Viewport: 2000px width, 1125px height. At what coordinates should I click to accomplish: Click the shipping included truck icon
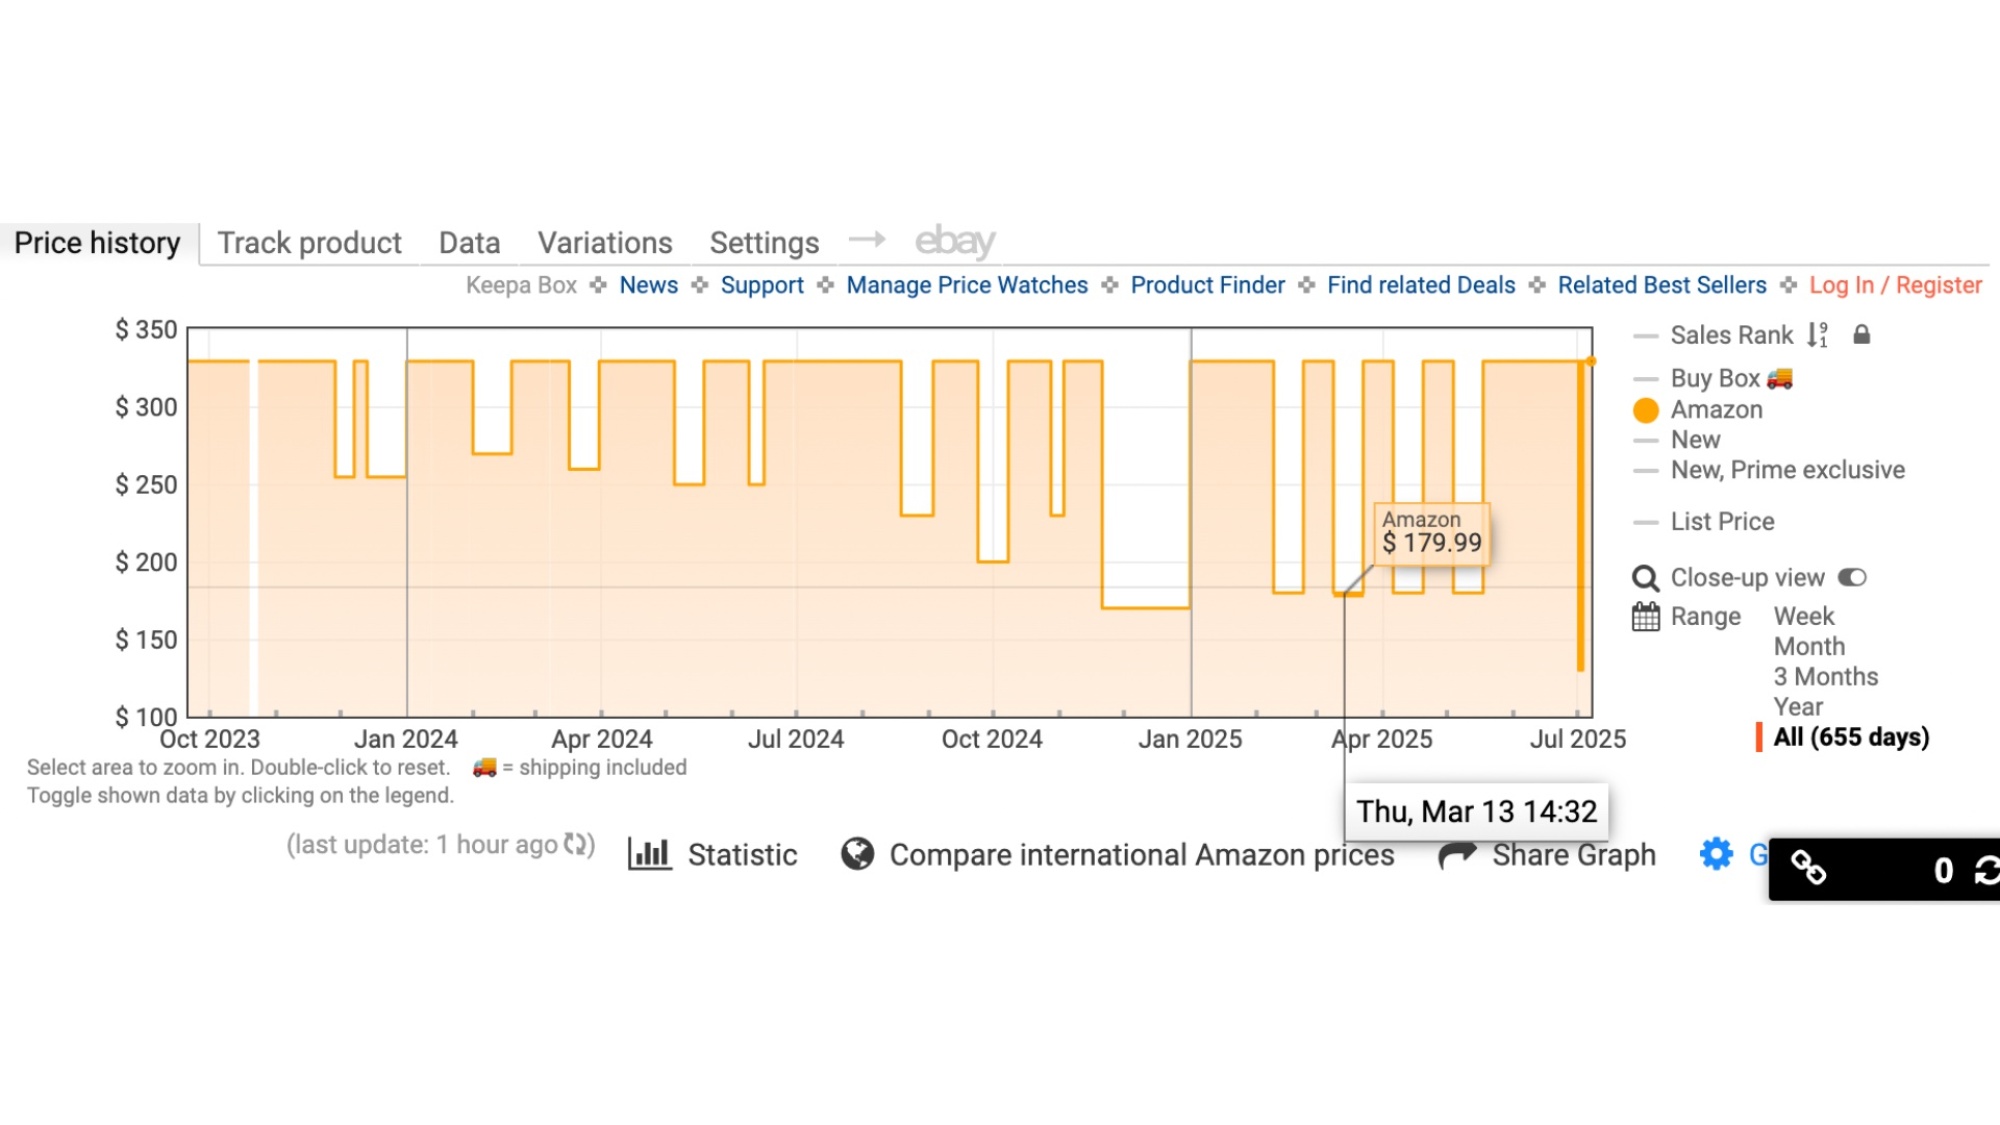(484, 767)
